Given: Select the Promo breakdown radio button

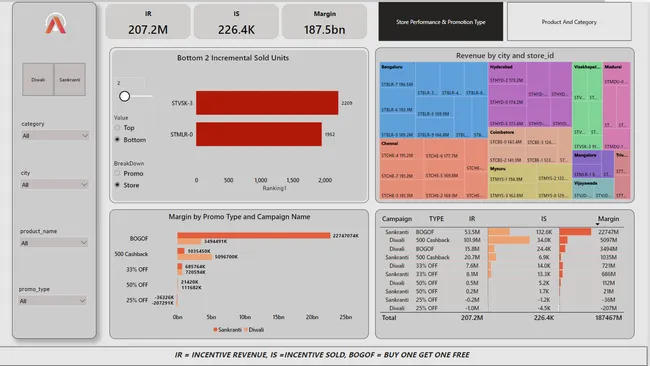Looking at the screenshot, I should coord(117,173).
